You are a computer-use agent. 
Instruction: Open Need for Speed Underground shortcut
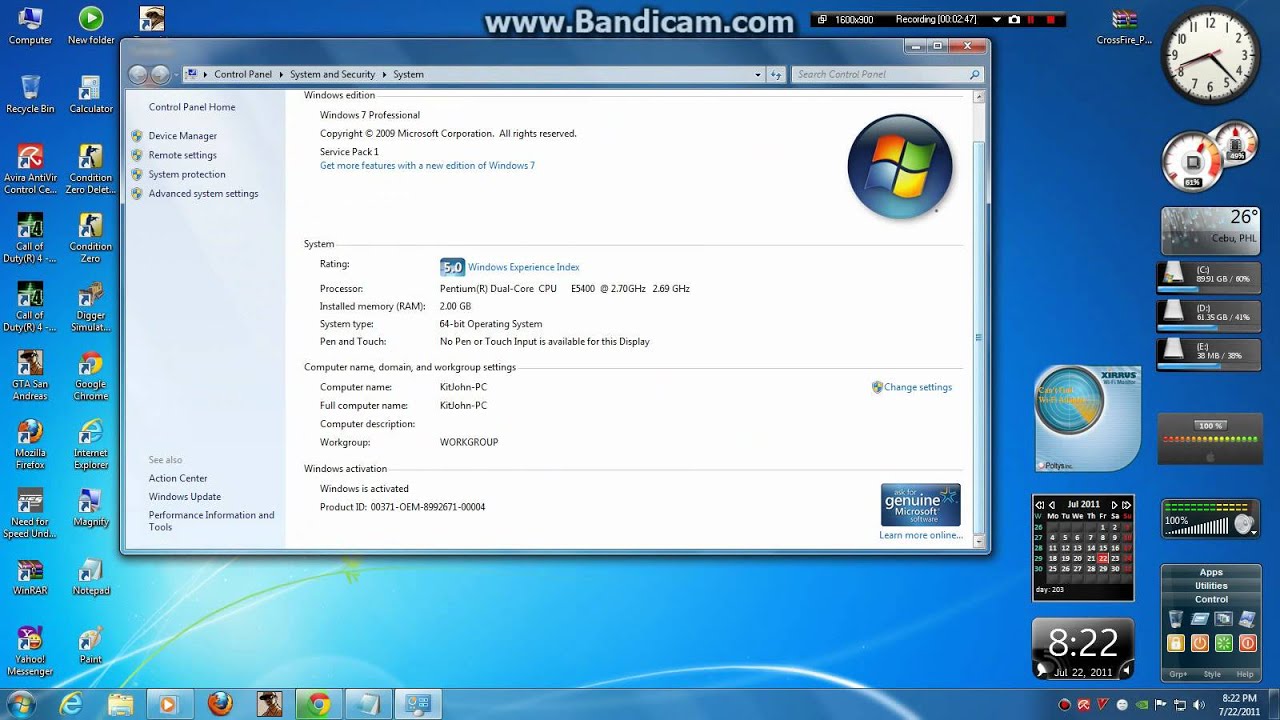click(x=30, y=513)
